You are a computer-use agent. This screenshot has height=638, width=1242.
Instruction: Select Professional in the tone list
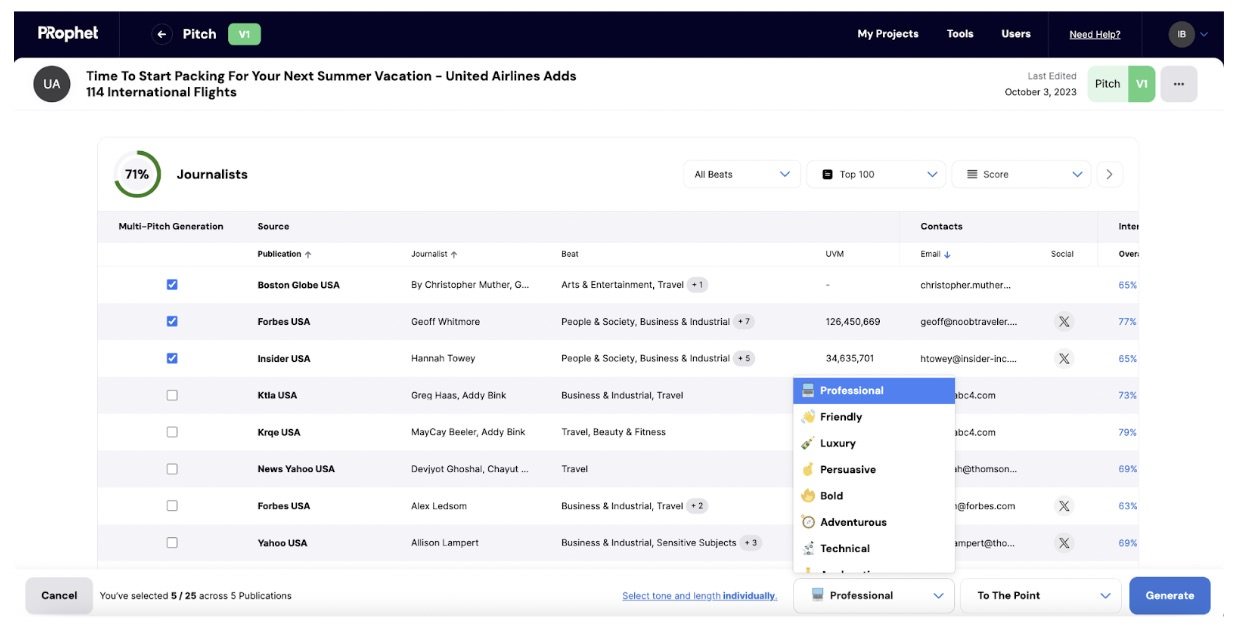coord(874,390)
